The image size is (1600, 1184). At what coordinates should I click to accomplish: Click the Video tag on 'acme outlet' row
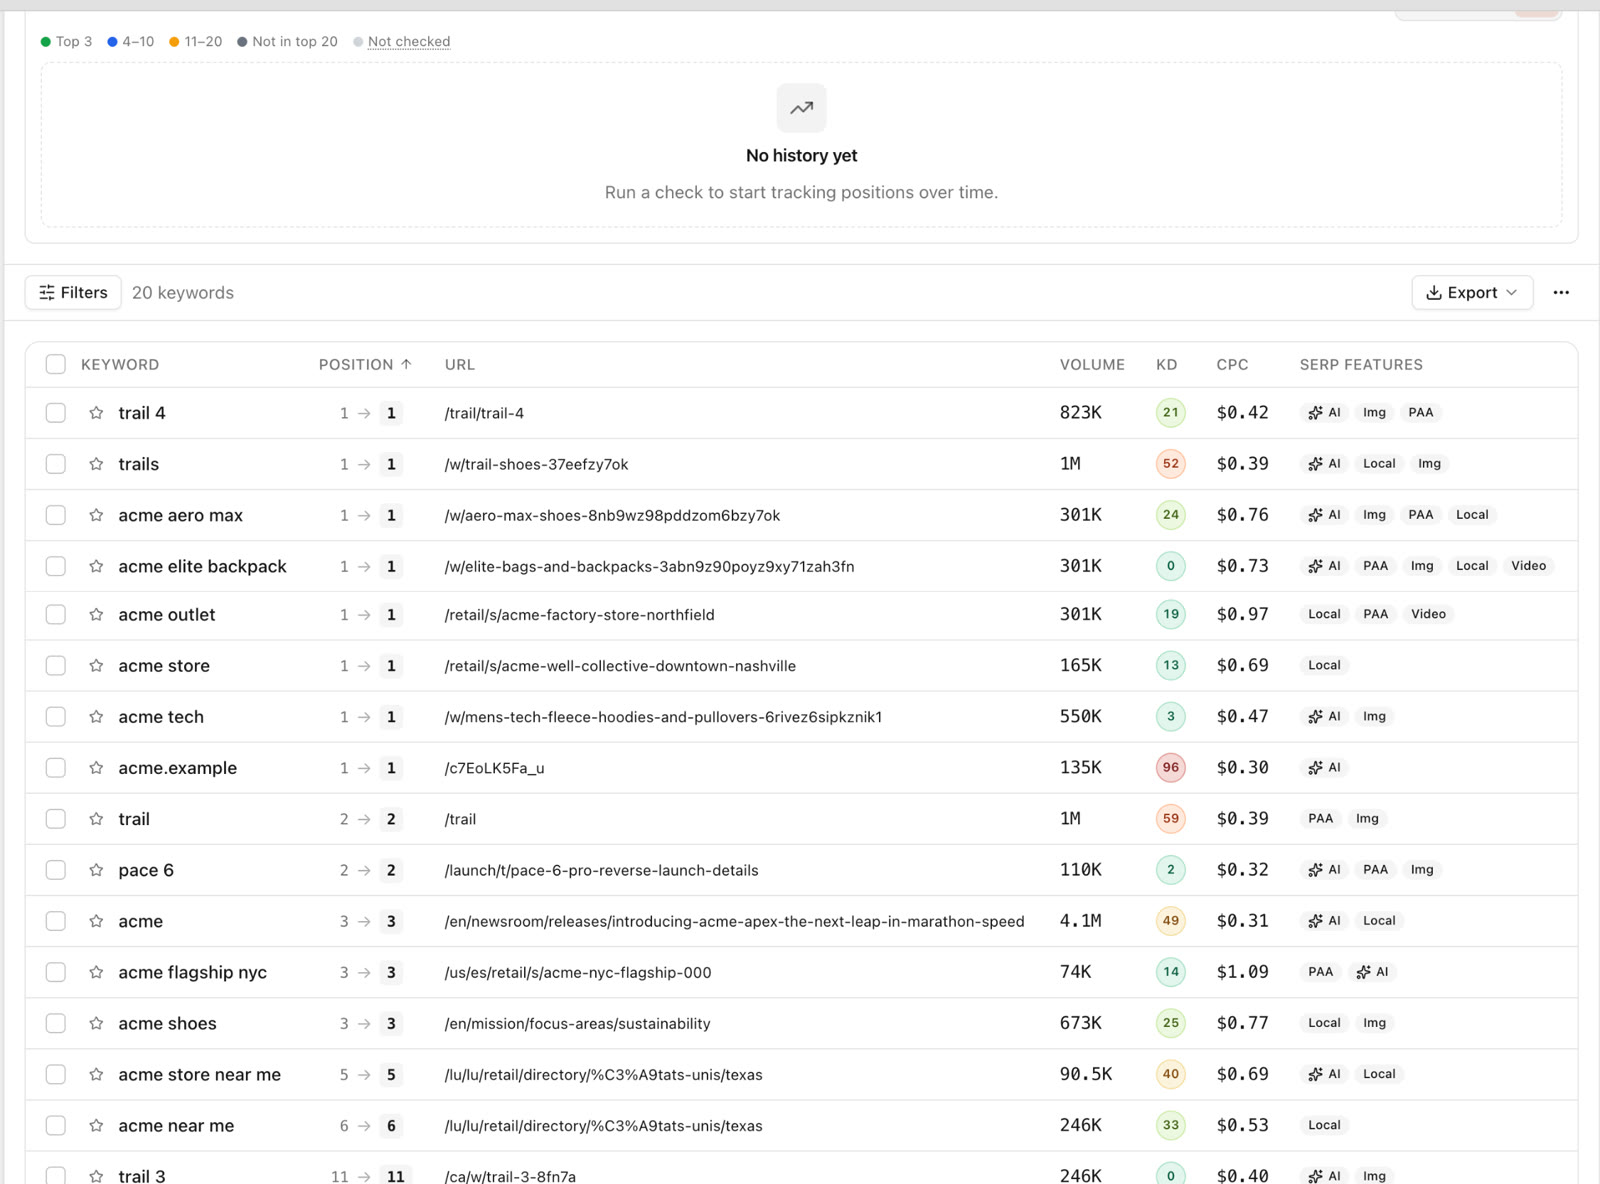[x=1428, y=615]
